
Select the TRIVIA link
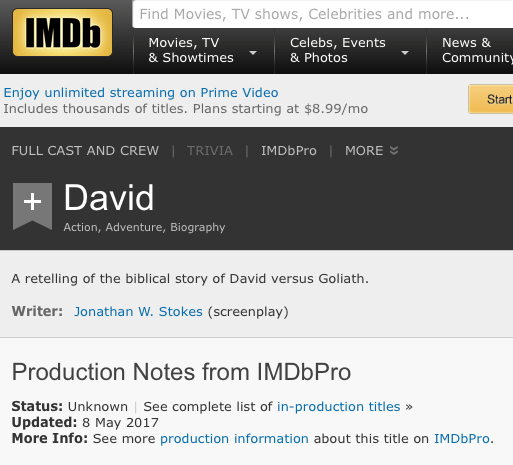210,151
